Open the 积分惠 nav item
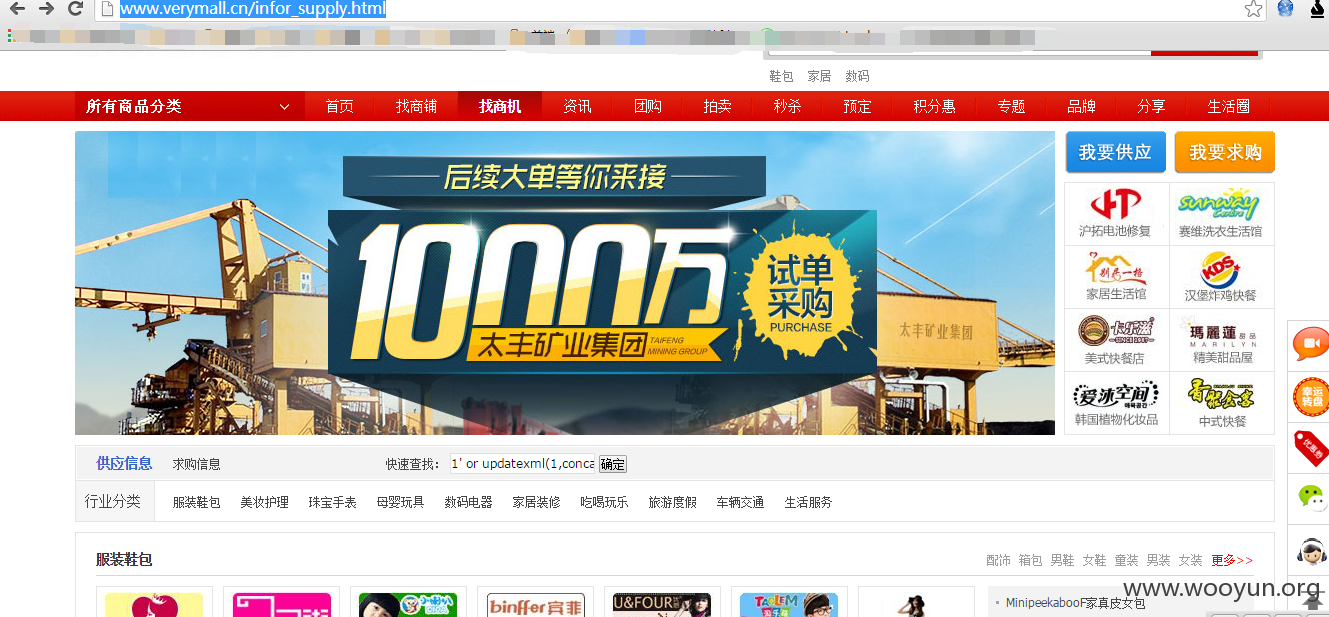The width and height of the screenshot is (1329, 617). click(x=934, y=106)
